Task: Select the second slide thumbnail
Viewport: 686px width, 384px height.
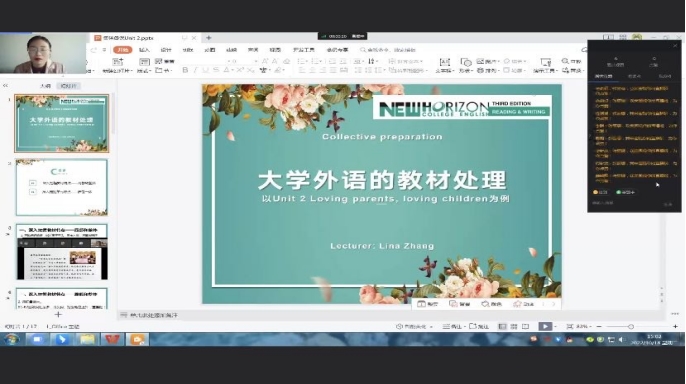Action: pos(62,187)
